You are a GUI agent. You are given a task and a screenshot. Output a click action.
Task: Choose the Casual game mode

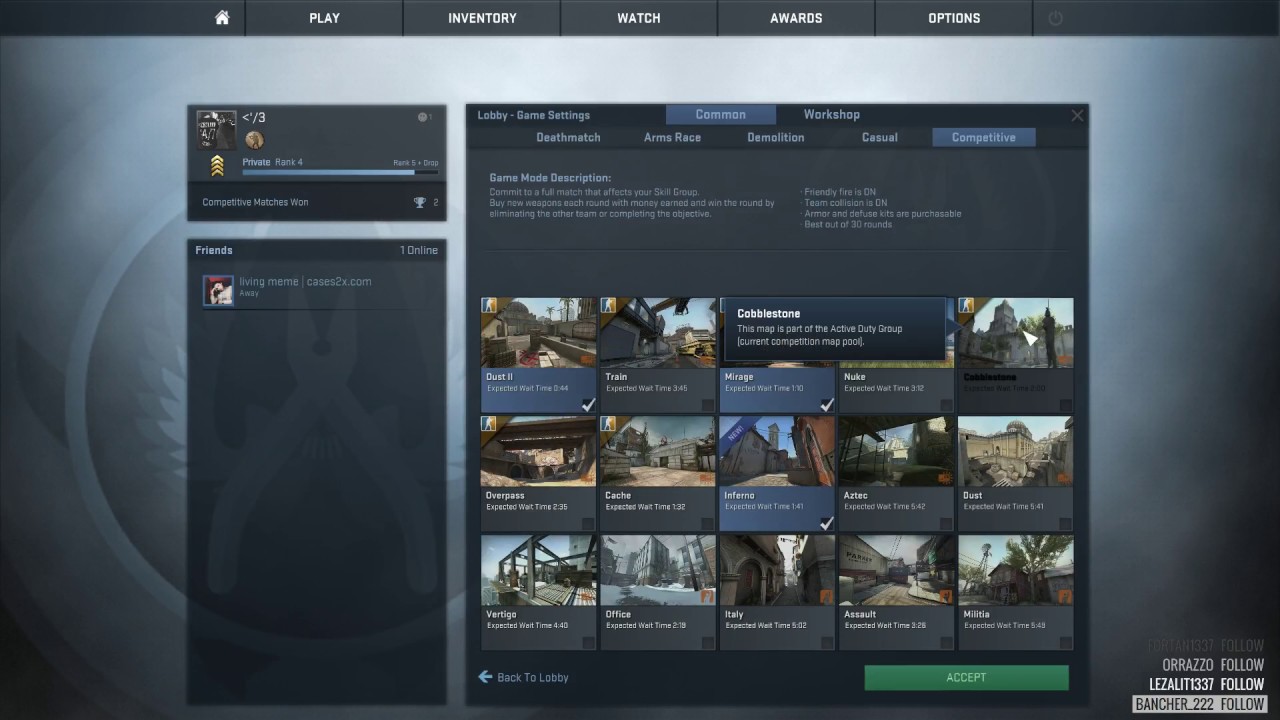tap(880, 138)
